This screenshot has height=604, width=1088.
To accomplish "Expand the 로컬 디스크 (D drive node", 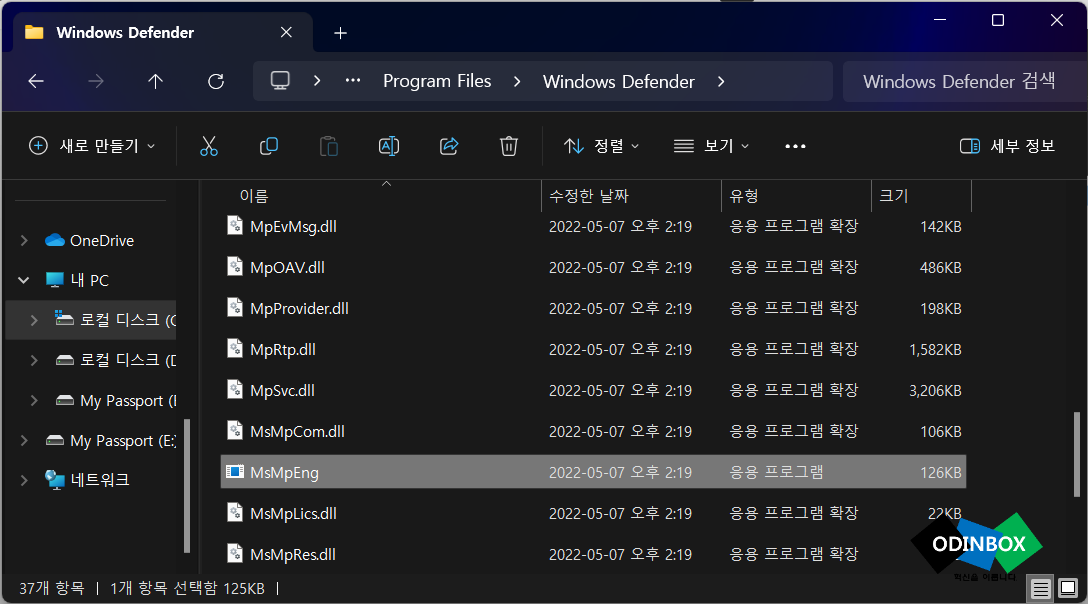I will click(34, 360).
